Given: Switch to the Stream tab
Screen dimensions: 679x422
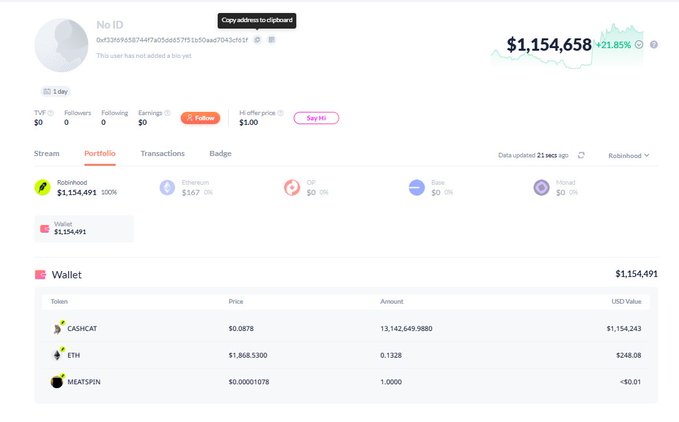Looking at the screenshot, I should (47, 153).
